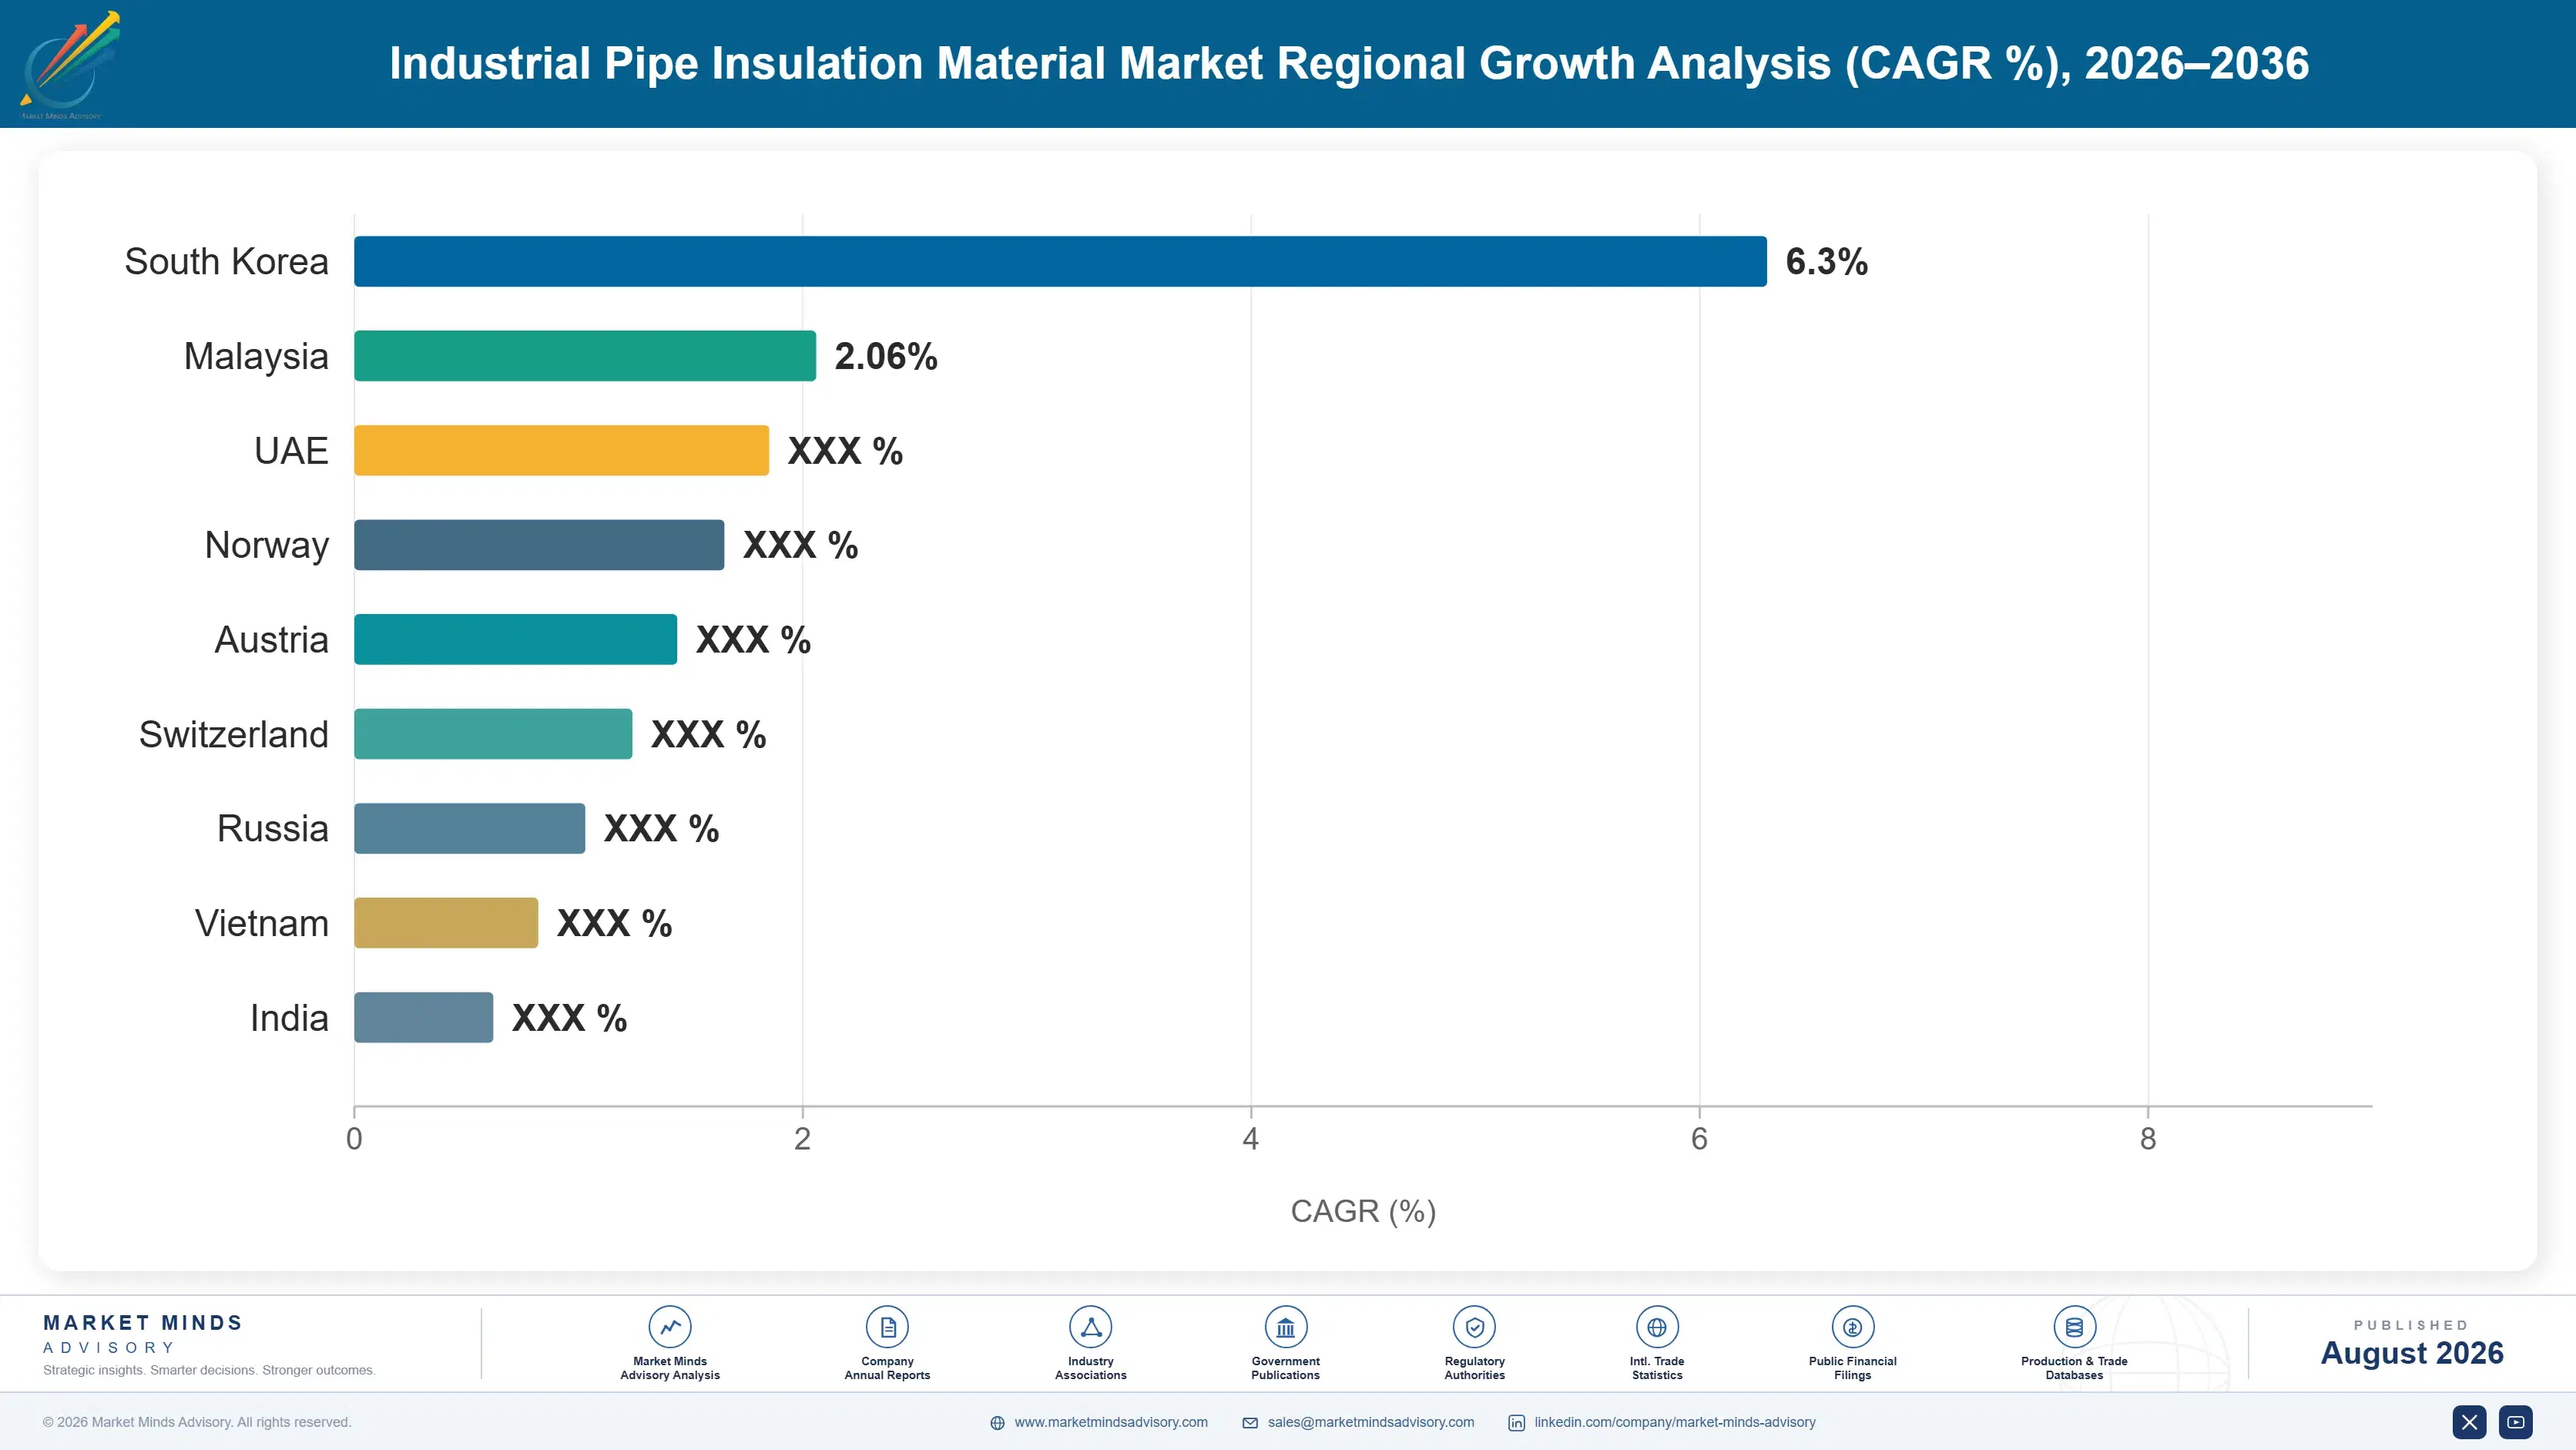Click the 2.06% value label
Viewport: 2576px width, 1450px height.
coord(886,356)
